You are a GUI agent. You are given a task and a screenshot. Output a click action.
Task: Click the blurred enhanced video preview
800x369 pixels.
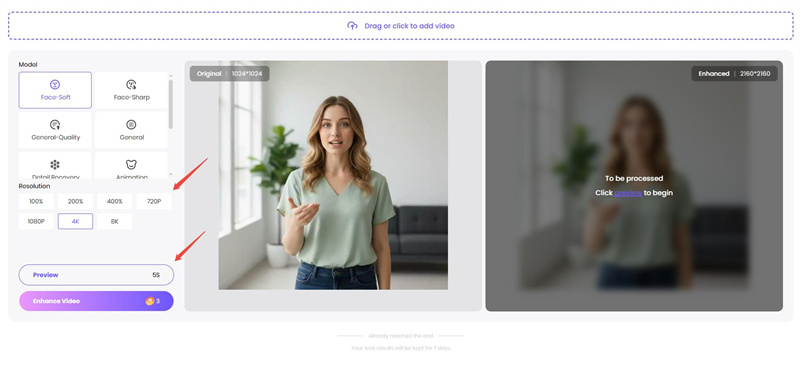pos(634,186)
